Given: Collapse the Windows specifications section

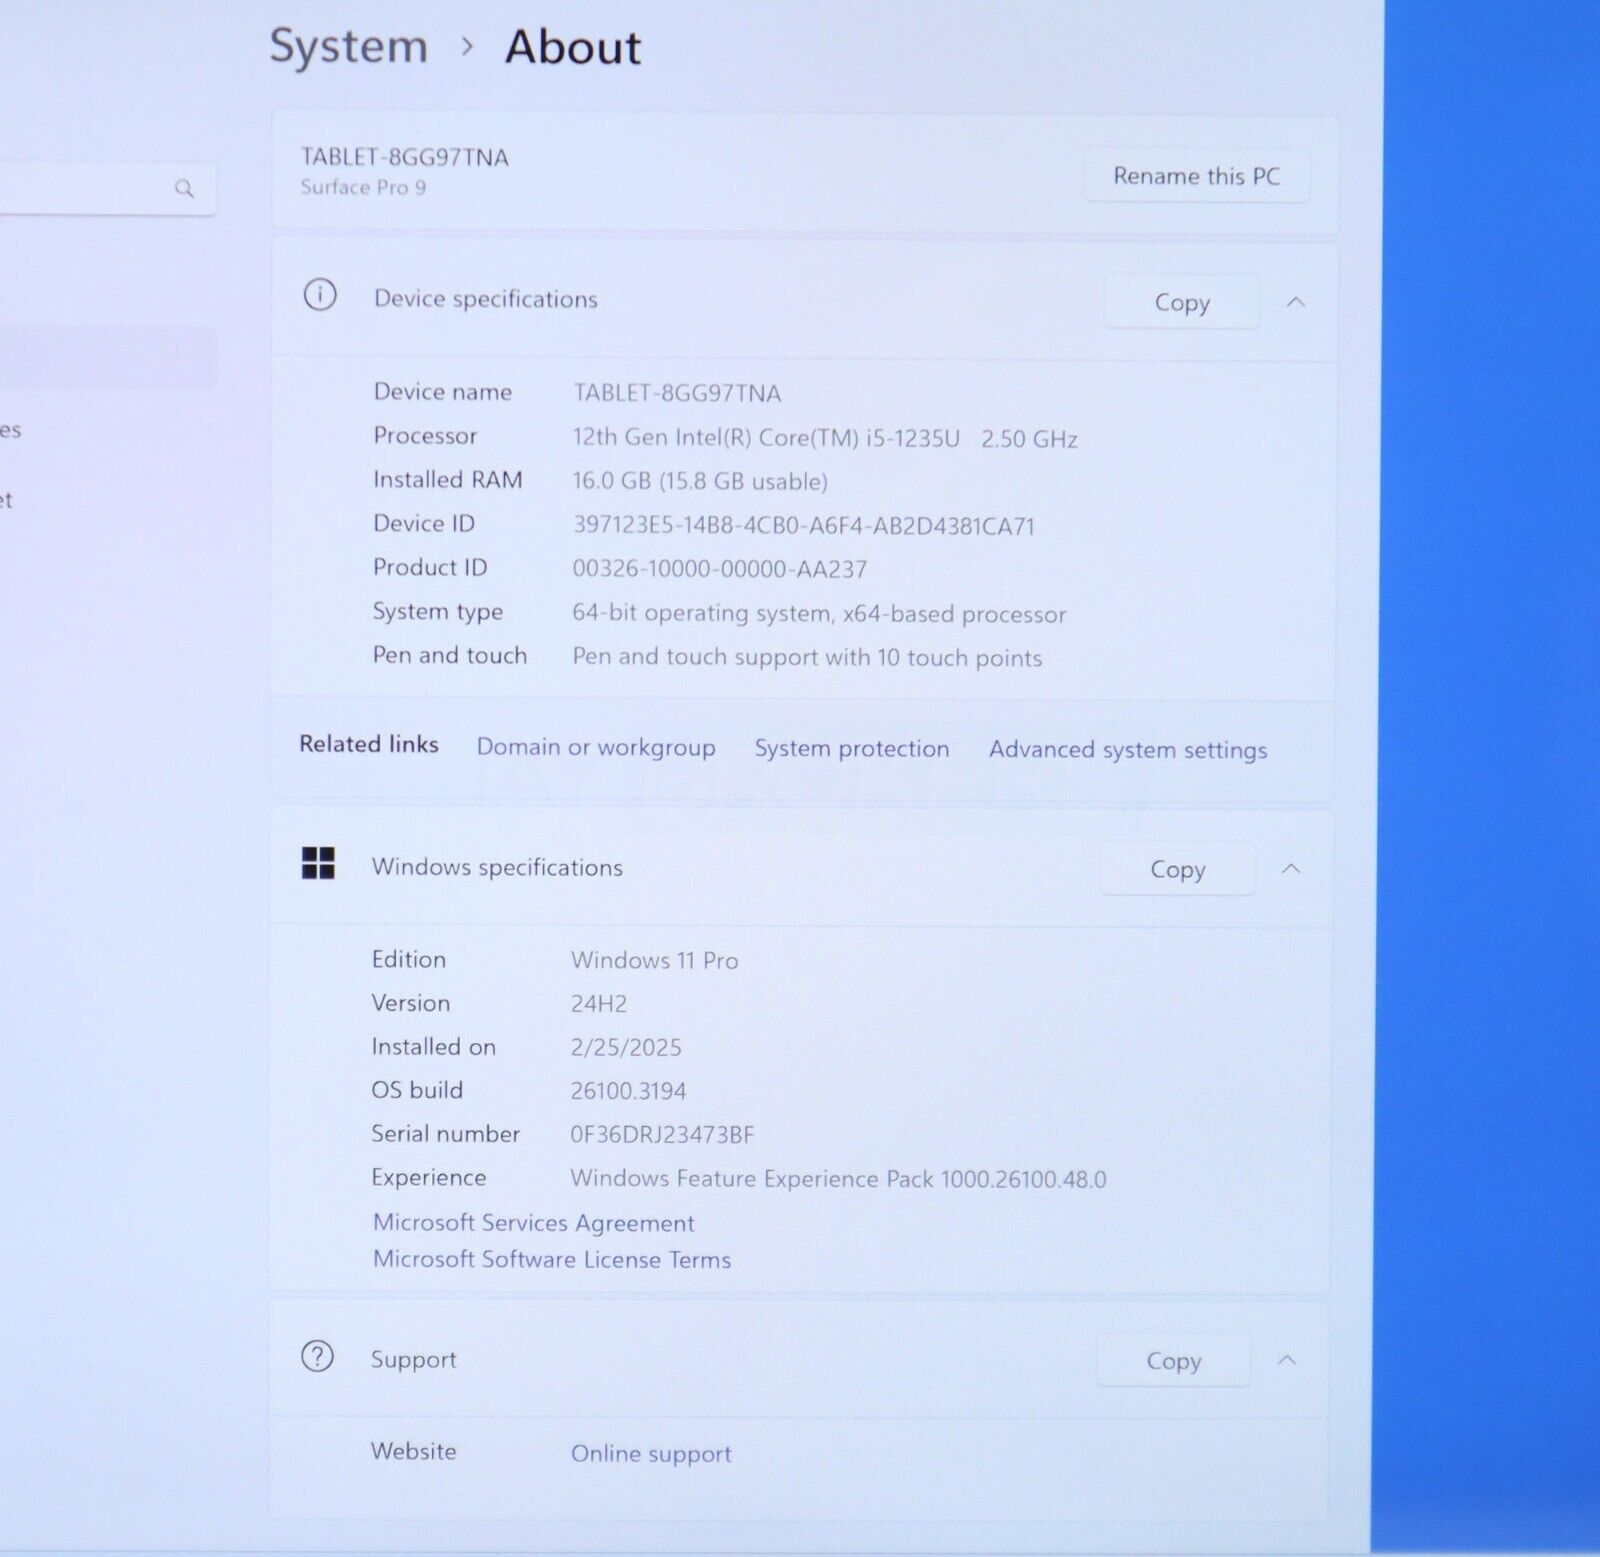Looking at the screenshot, I should point(1291,869).
